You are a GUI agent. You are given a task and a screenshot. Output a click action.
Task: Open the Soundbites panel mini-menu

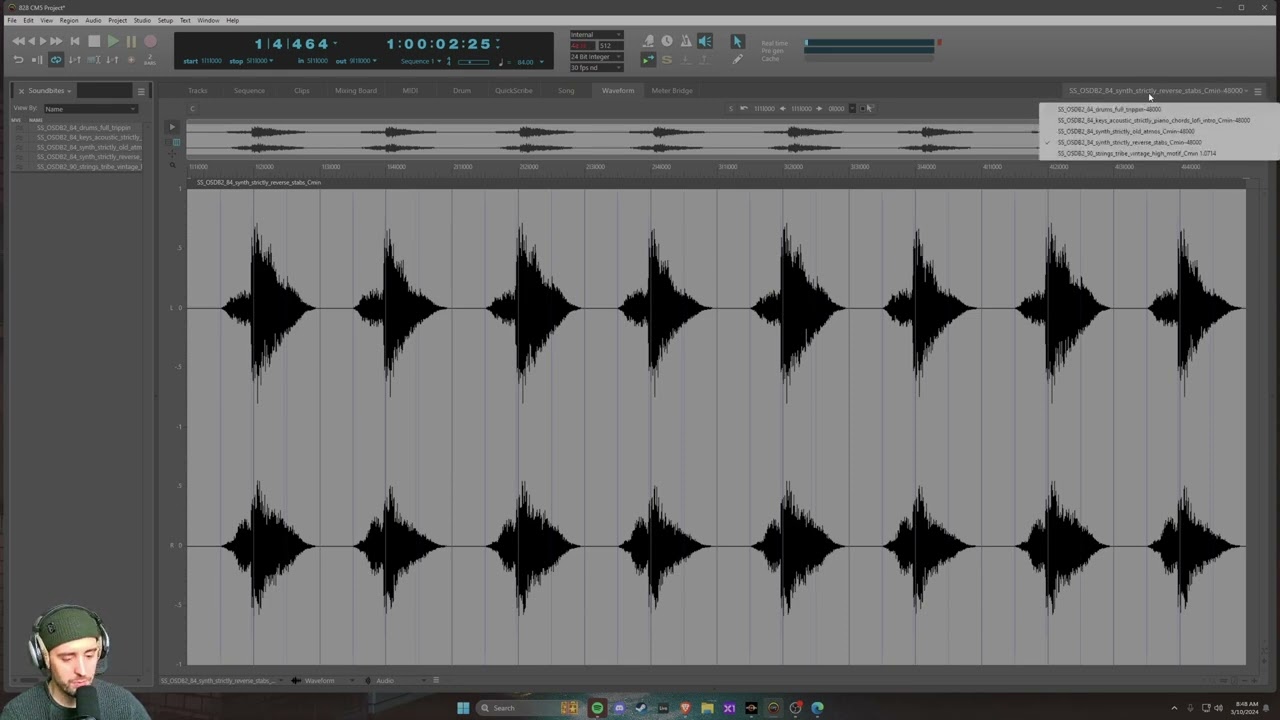coord(141,91)
